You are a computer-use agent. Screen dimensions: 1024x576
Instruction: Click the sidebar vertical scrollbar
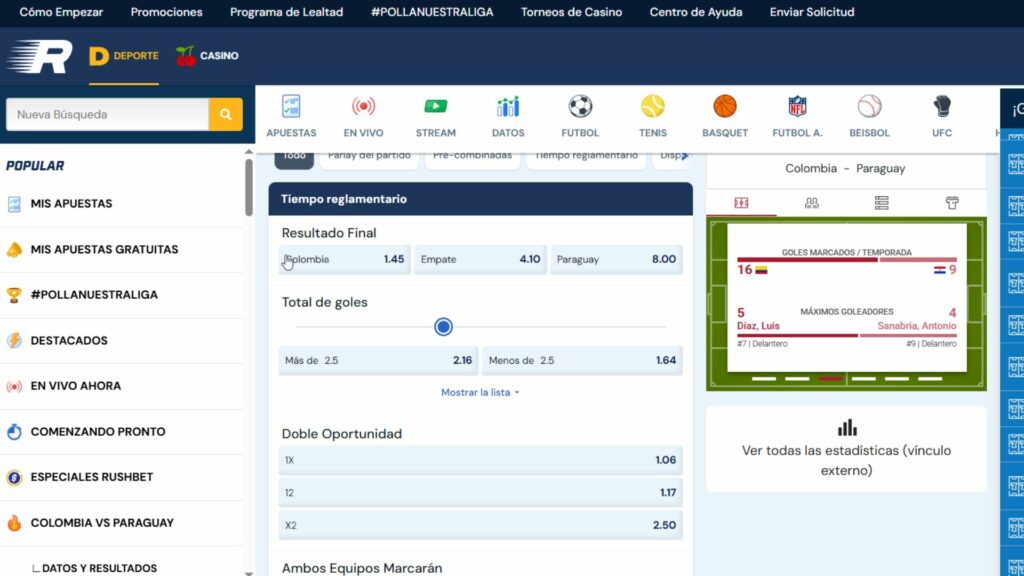[249, 187]
